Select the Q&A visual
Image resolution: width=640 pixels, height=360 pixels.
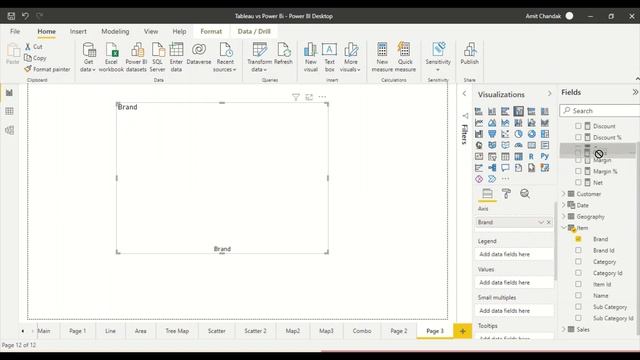coord(505,168)
